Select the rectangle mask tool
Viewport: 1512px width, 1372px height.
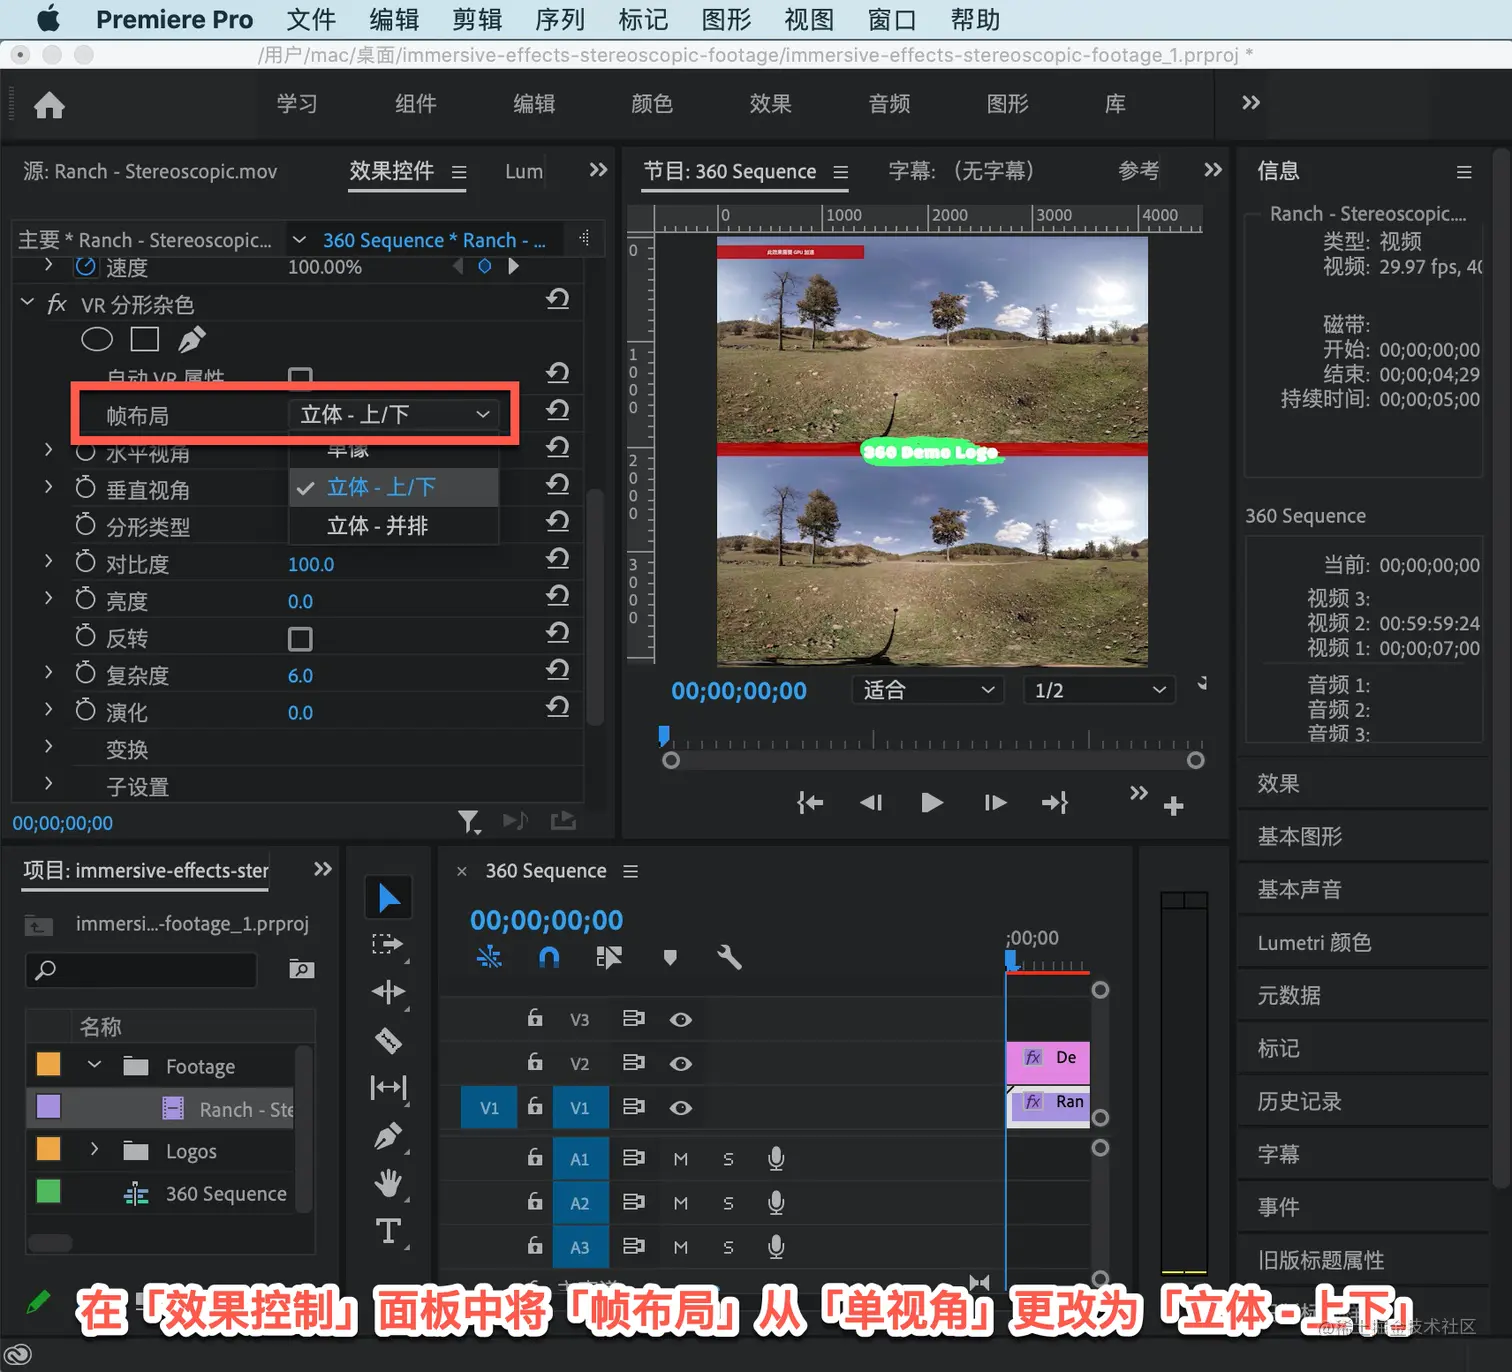(145, 340)
